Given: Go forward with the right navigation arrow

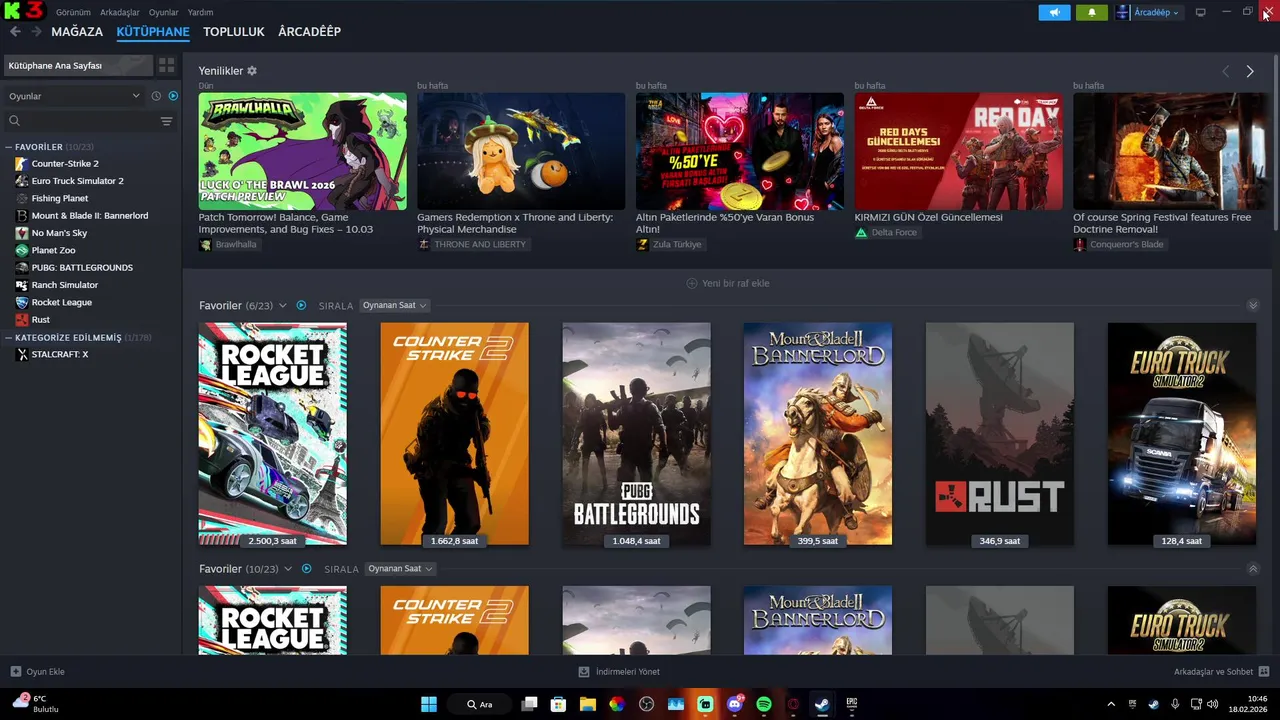Looking at the screenshot, I should [36, 32].
